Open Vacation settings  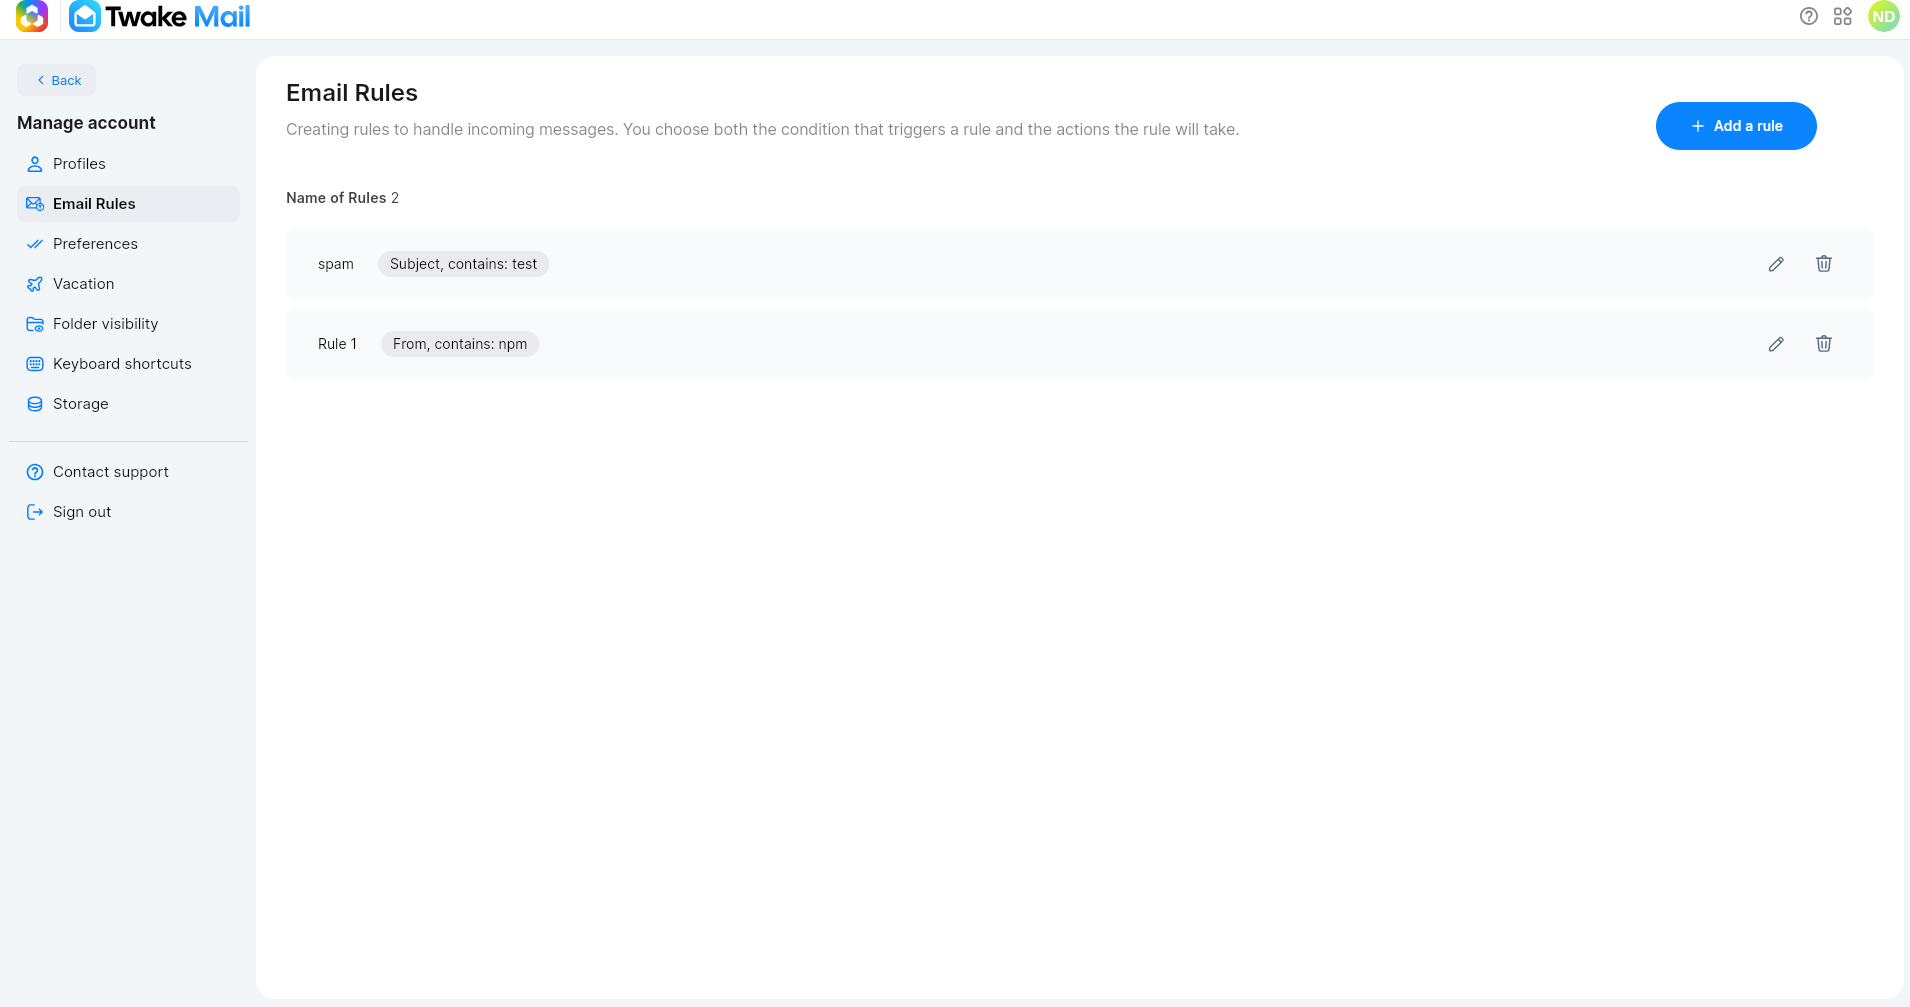128,284
